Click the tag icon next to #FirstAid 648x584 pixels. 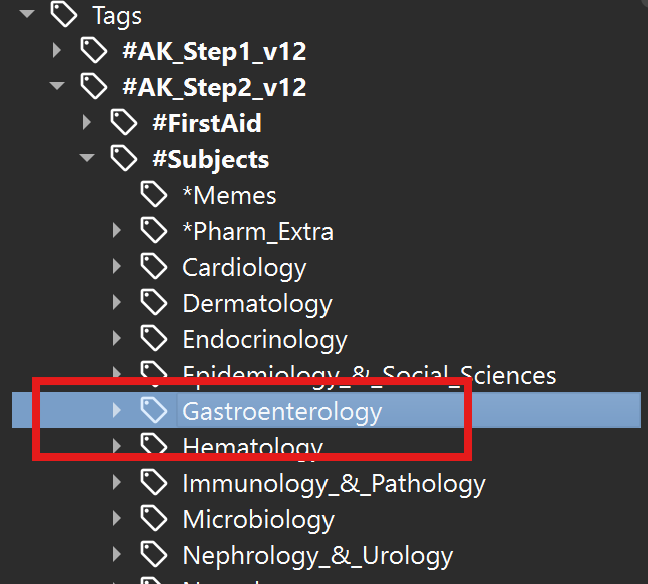(123, 123)
